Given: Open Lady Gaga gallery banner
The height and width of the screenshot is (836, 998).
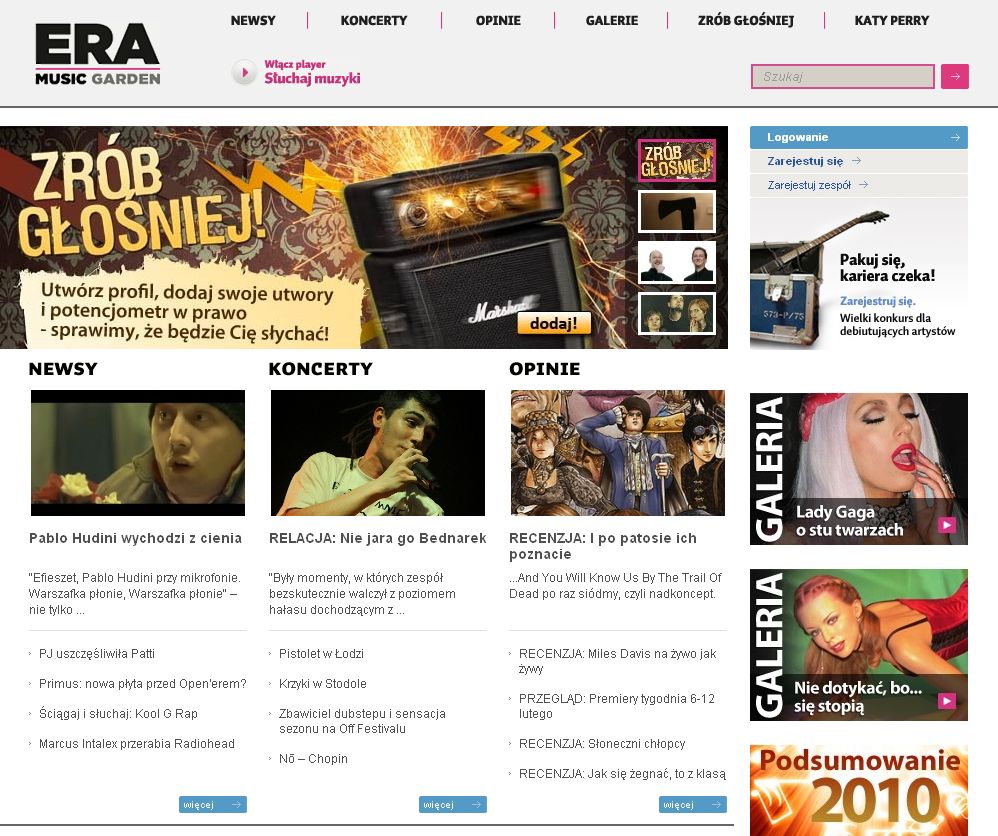Looking at the screenshot, I should point(859,469).
